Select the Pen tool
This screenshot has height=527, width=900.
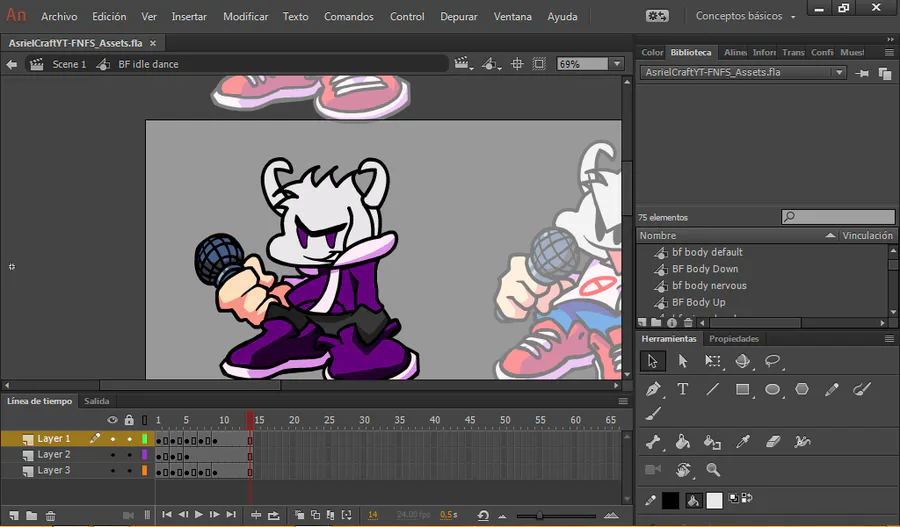653,389
